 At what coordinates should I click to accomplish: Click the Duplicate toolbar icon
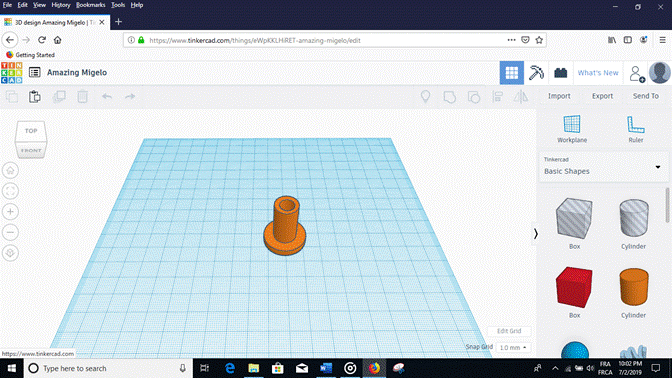(x=59, y=97)
